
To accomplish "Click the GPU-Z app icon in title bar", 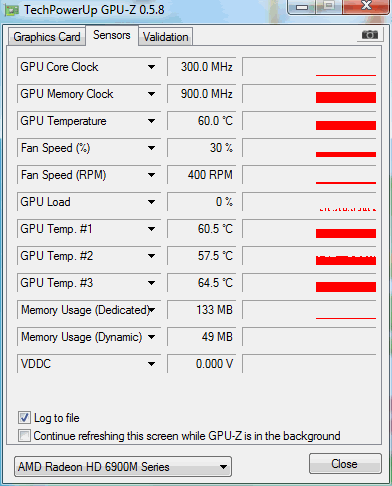I will pos(12,10).
